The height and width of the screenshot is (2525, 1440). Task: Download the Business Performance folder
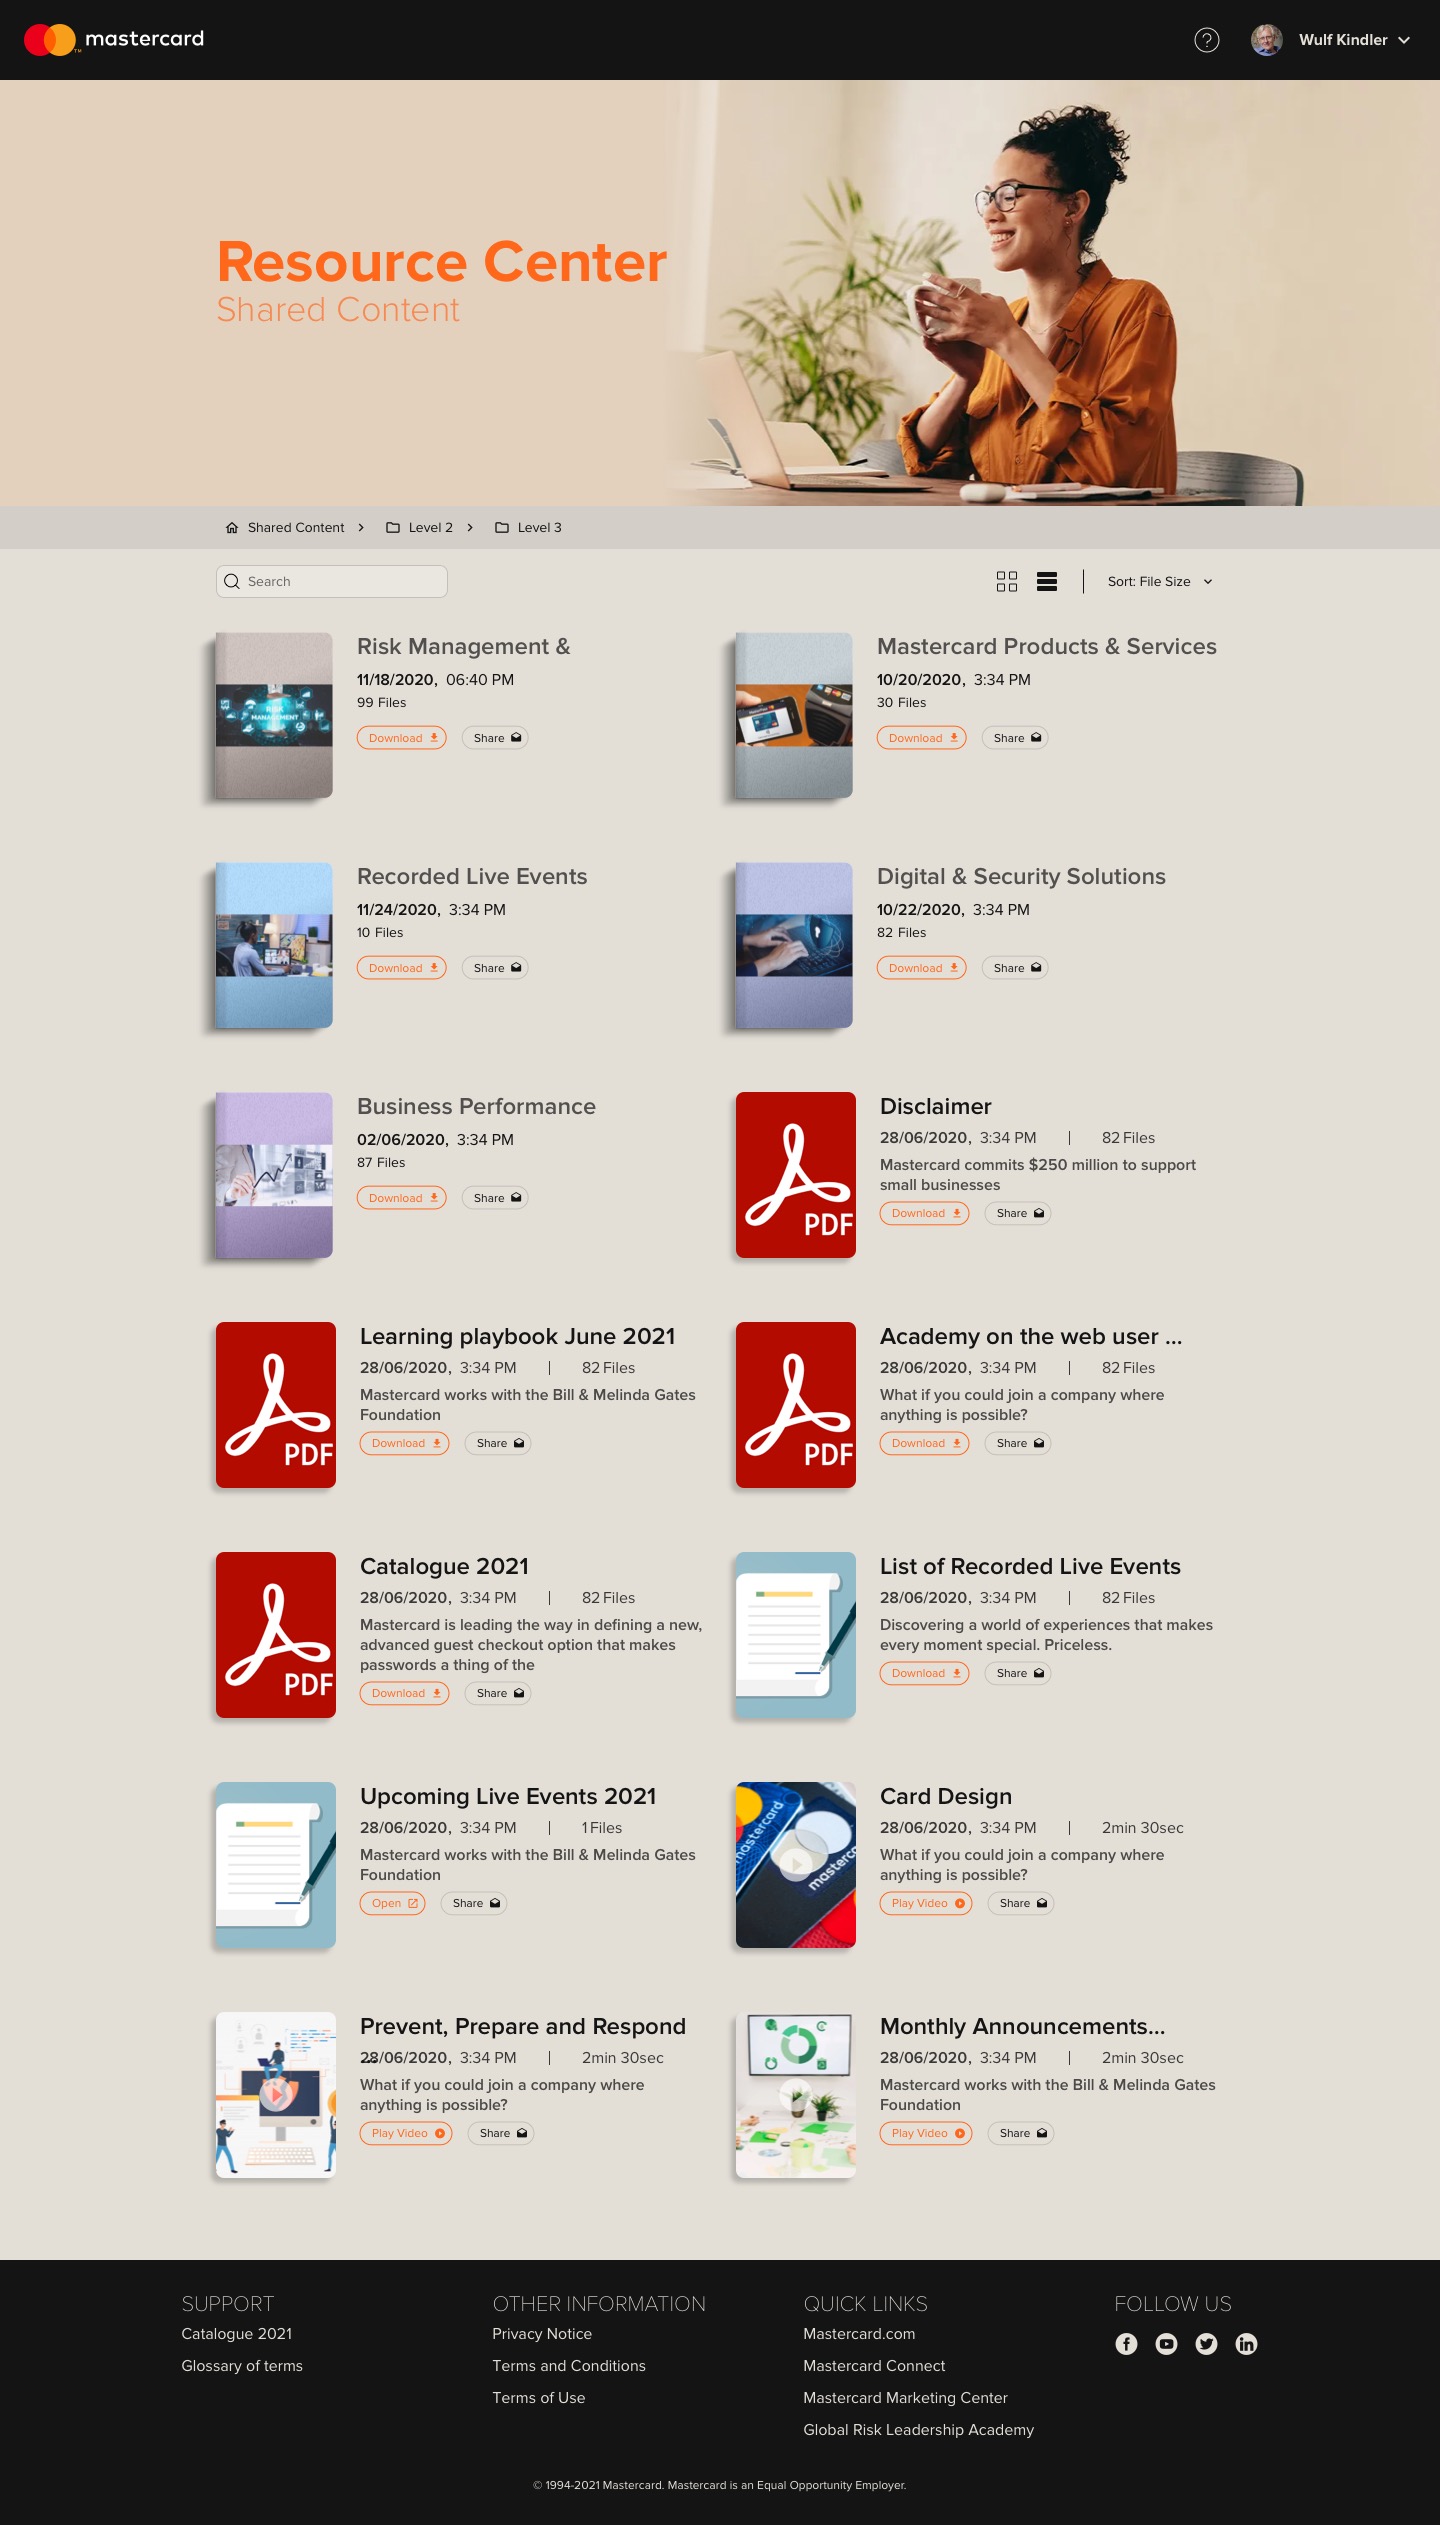(402, 1198)
